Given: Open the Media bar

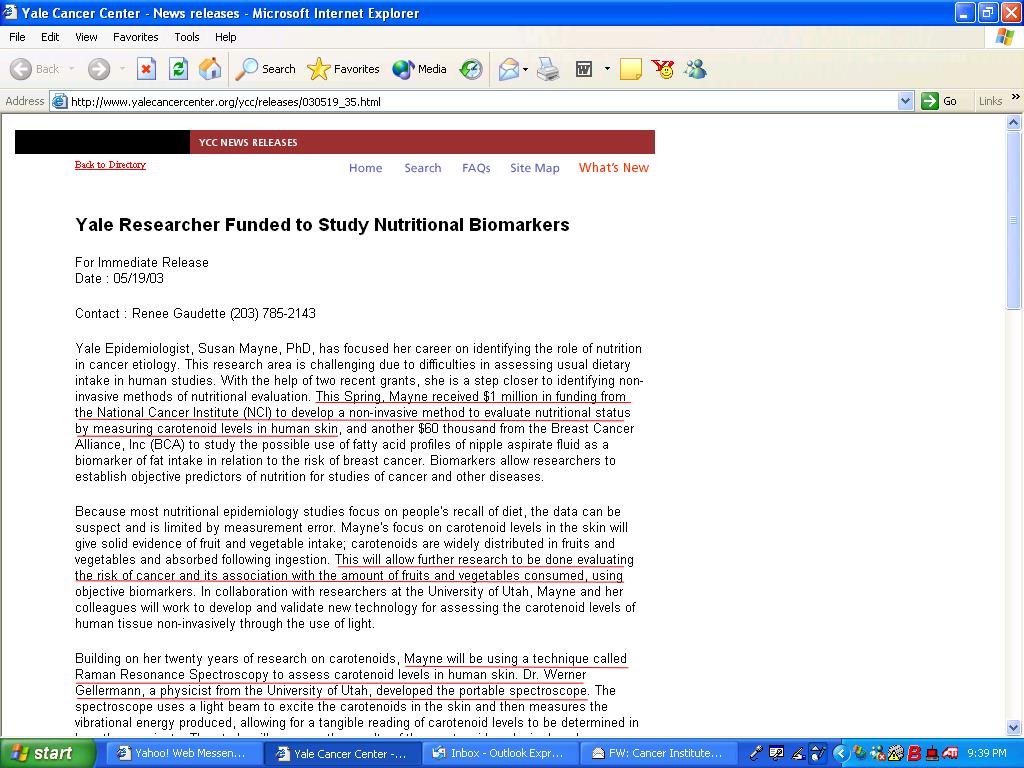Looking at the screenshot, I should pyautogui.click(x=419, y=69).
